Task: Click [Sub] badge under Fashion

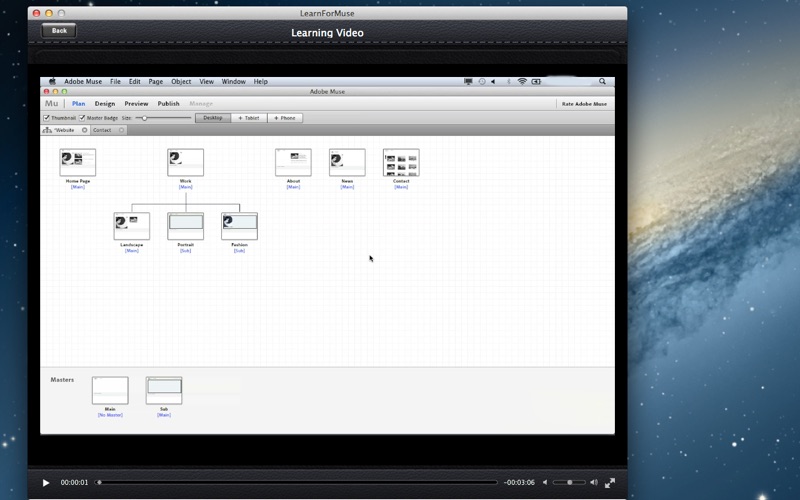Action: tap(239, 251)
